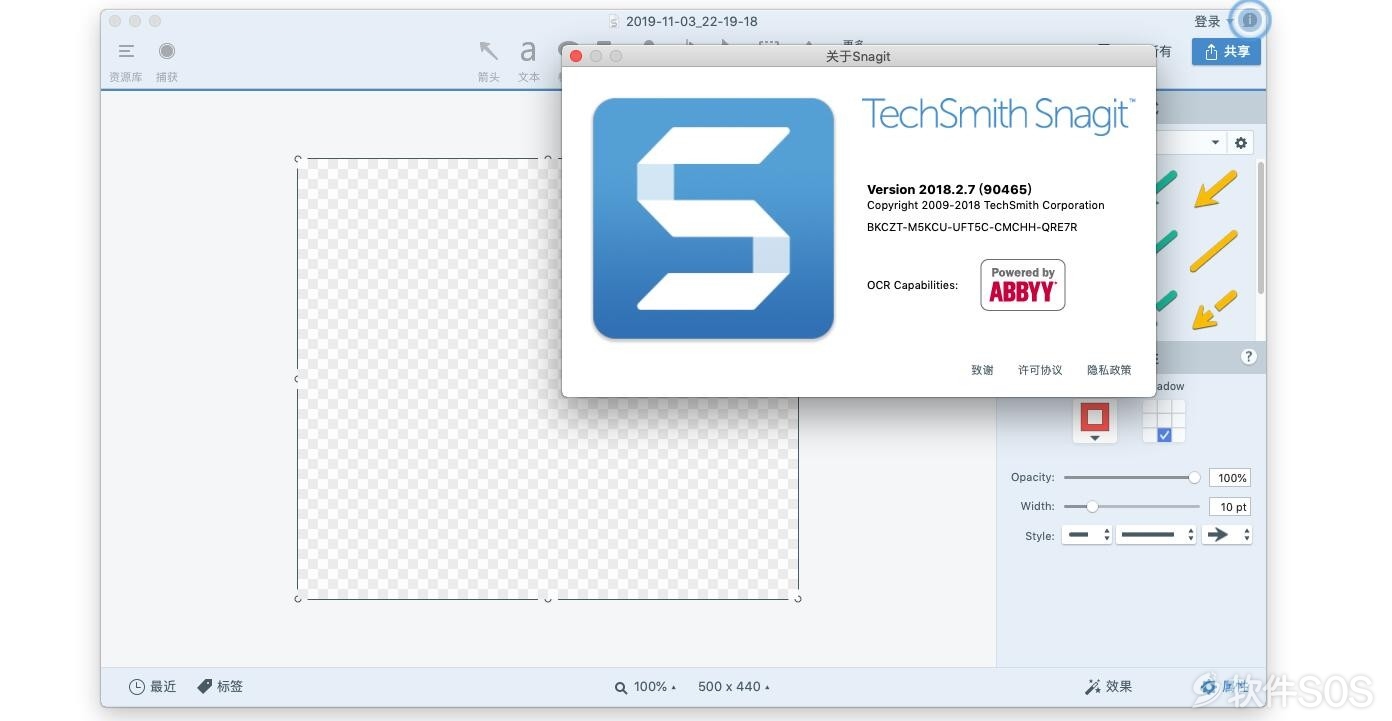Click the TechSmith Snagit heading text

pyautogui.click(x=998, y=115)
